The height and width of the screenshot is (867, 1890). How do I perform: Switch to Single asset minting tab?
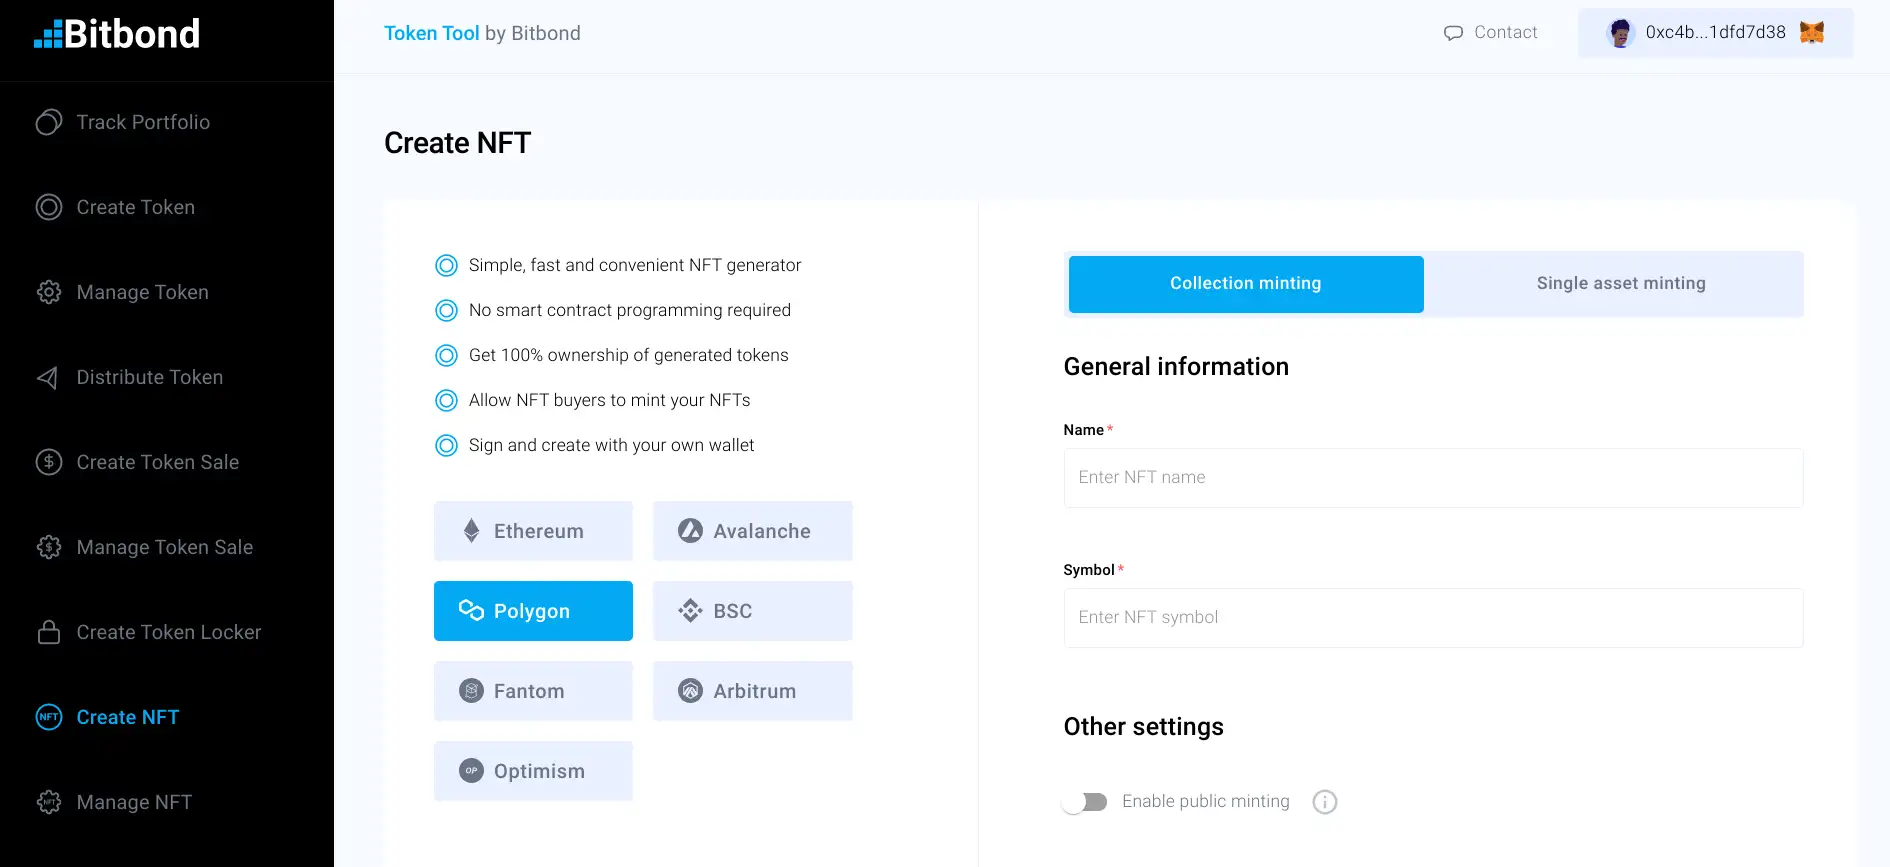click(x=1620, y=284)
